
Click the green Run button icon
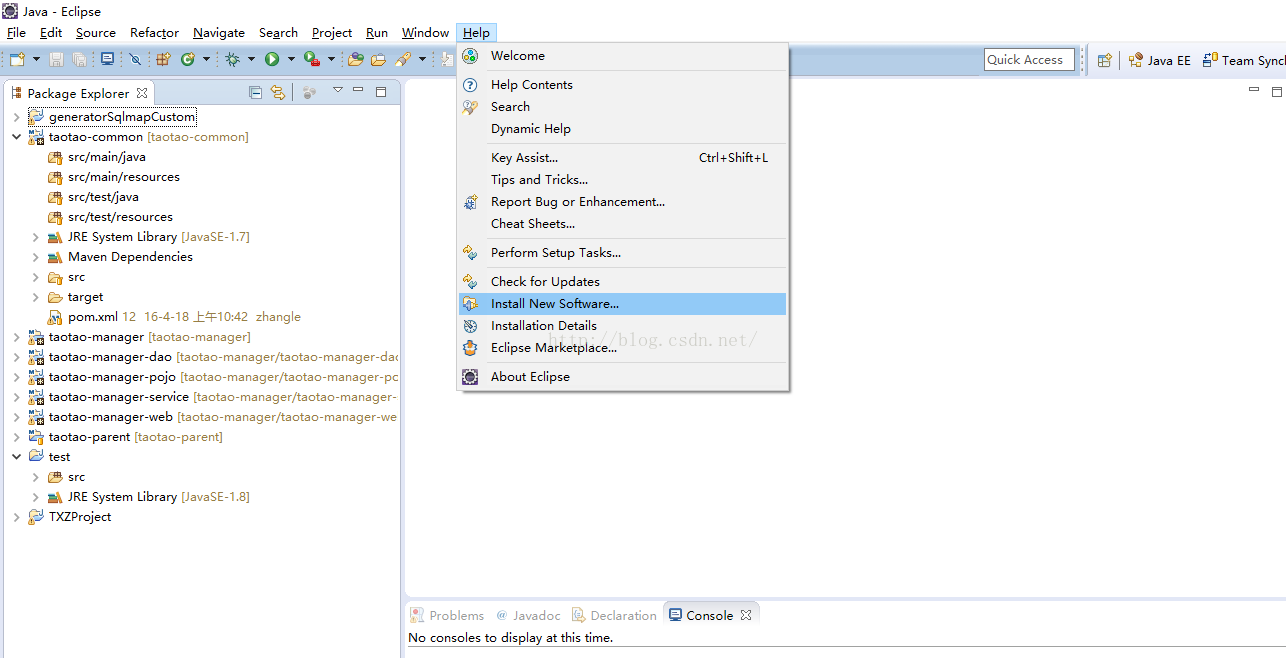272,60
